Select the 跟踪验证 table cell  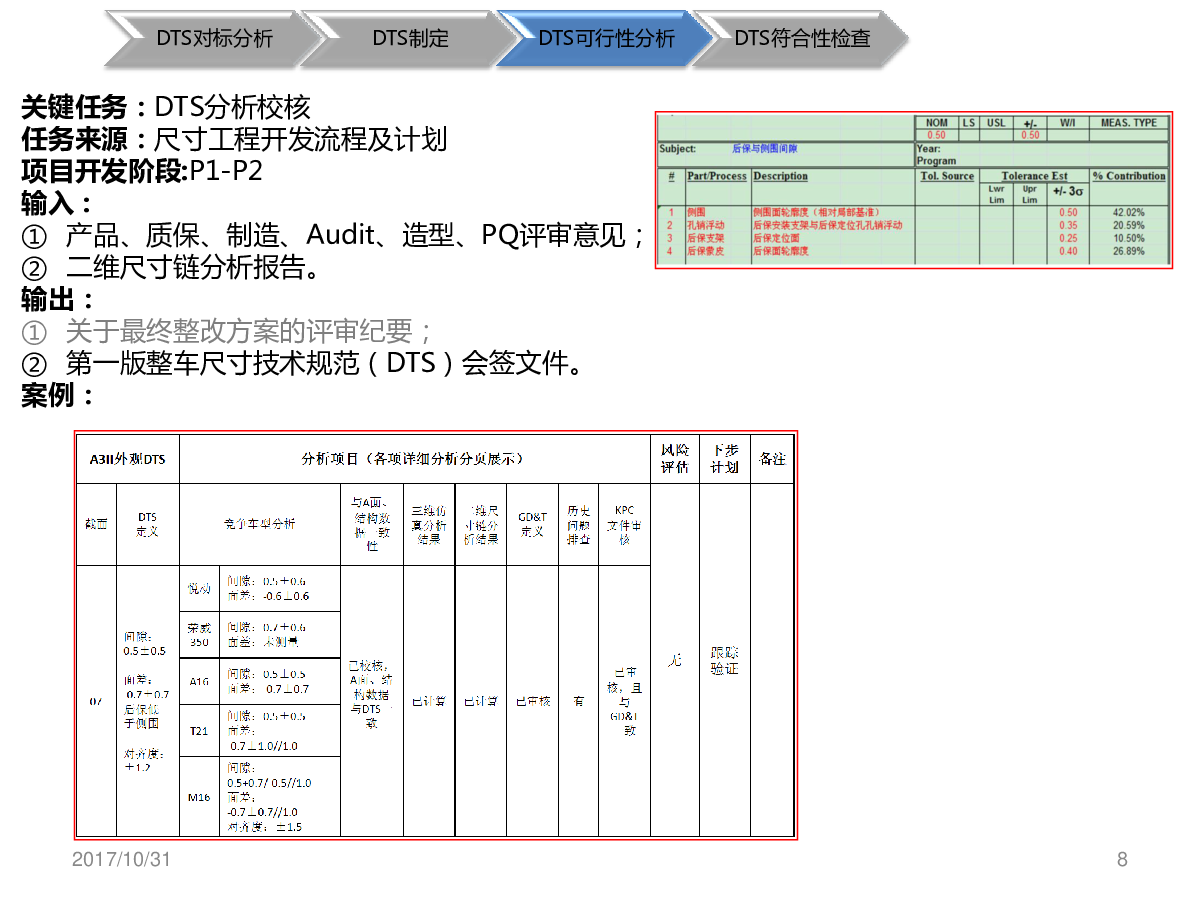tap(724, 660)
